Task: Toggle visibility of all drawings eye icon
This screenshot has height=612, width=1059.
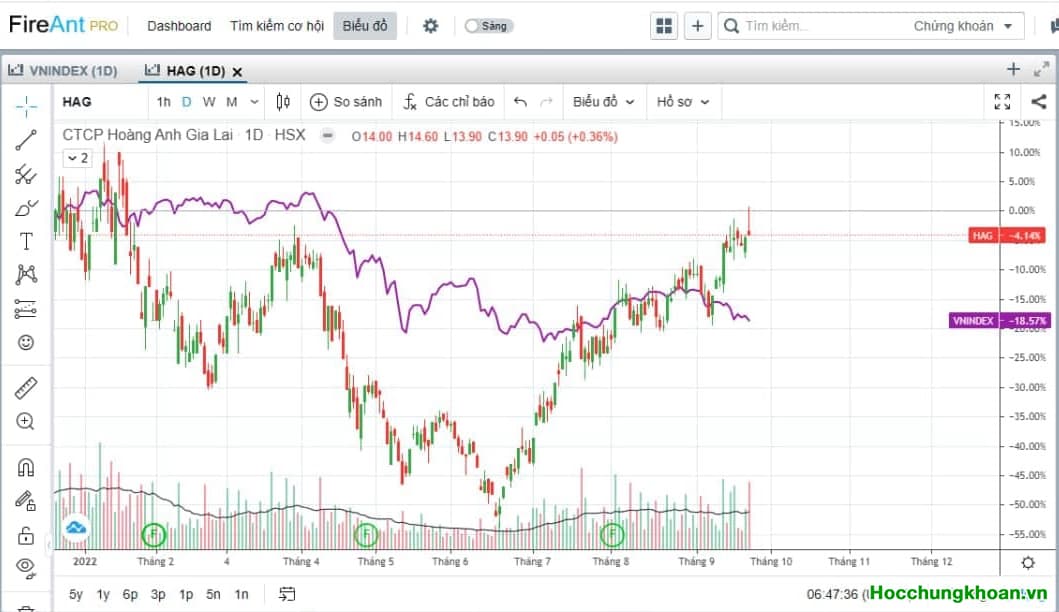Action: pos(26,568)
